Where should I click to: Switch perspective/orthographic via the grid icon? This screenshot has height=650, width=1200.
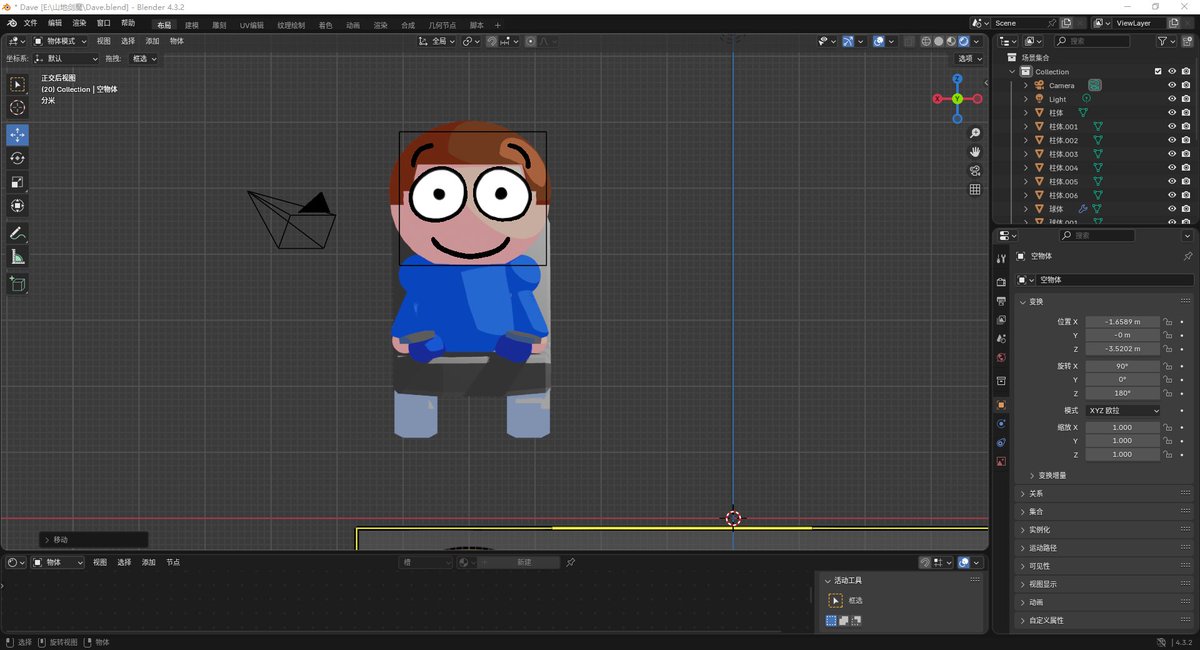(975, 190)
